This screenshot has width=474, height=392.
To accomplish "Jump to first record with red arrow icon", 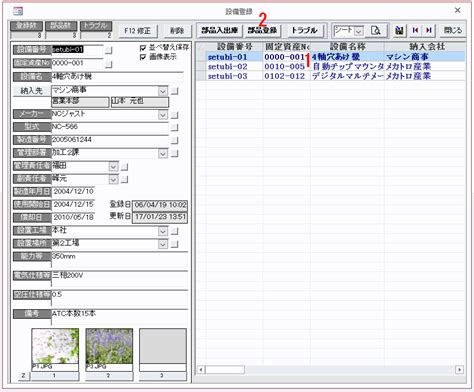I will [415, 30].
